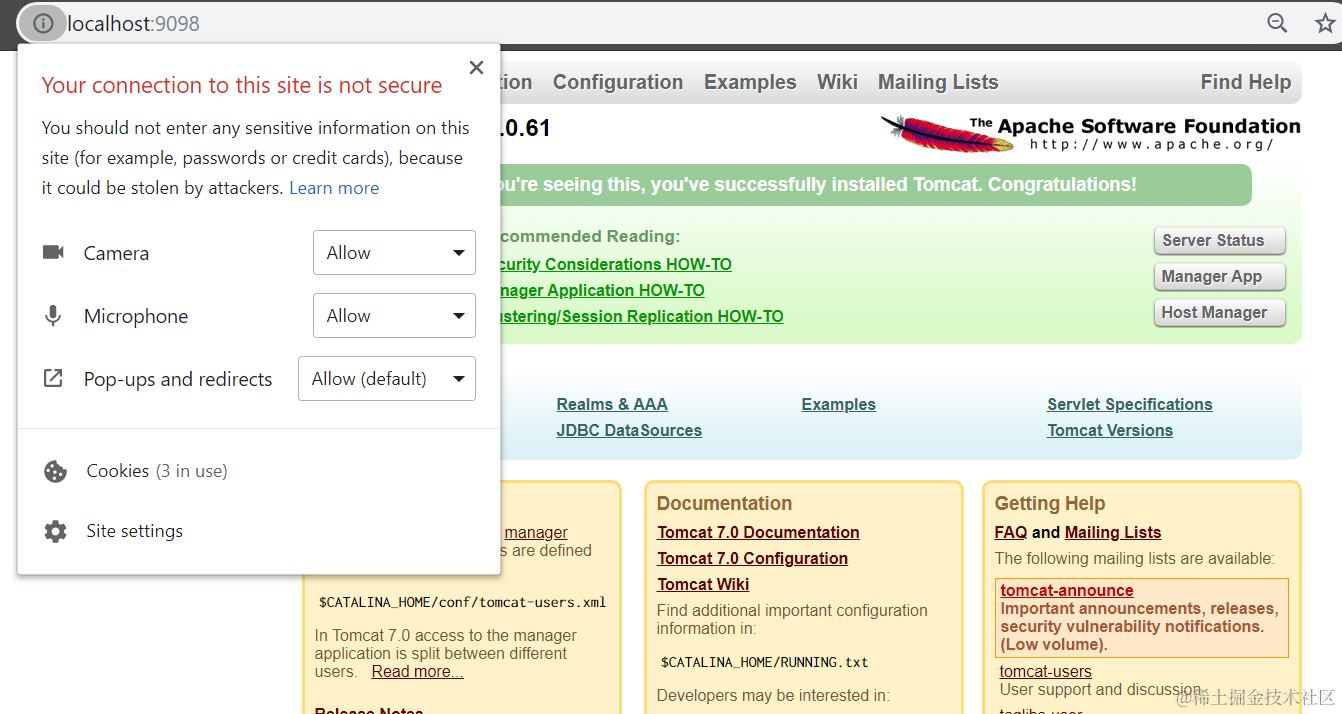Open Tomcat 7.0 Documentation link

pyautogui.click(x=758, y=532)
